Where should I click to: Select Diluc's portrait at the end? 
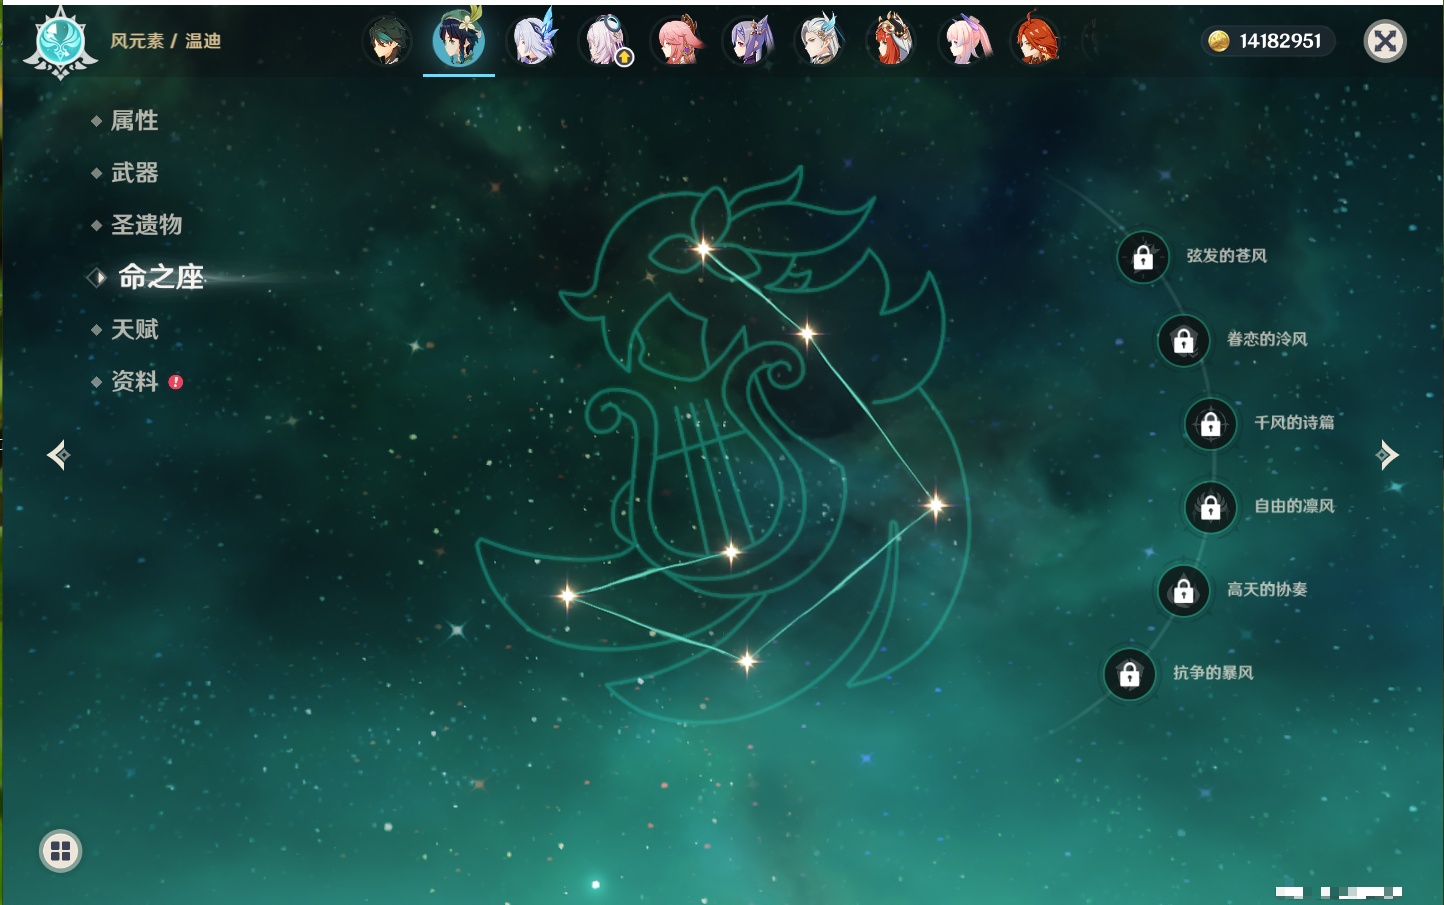point(1036,42)
